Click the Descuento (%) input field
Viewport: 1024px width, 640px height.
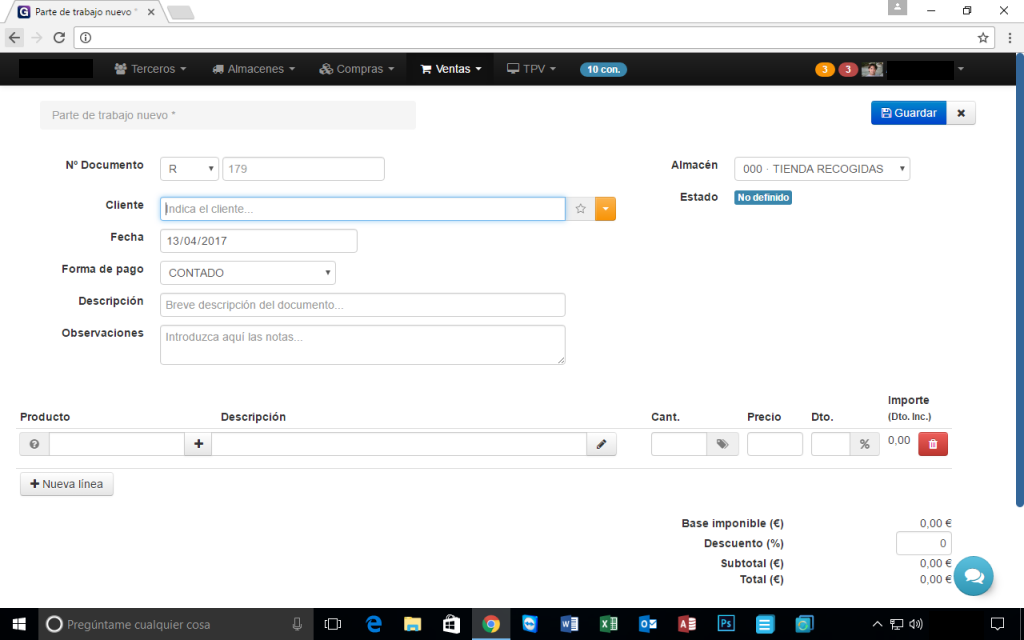point(923,543)
